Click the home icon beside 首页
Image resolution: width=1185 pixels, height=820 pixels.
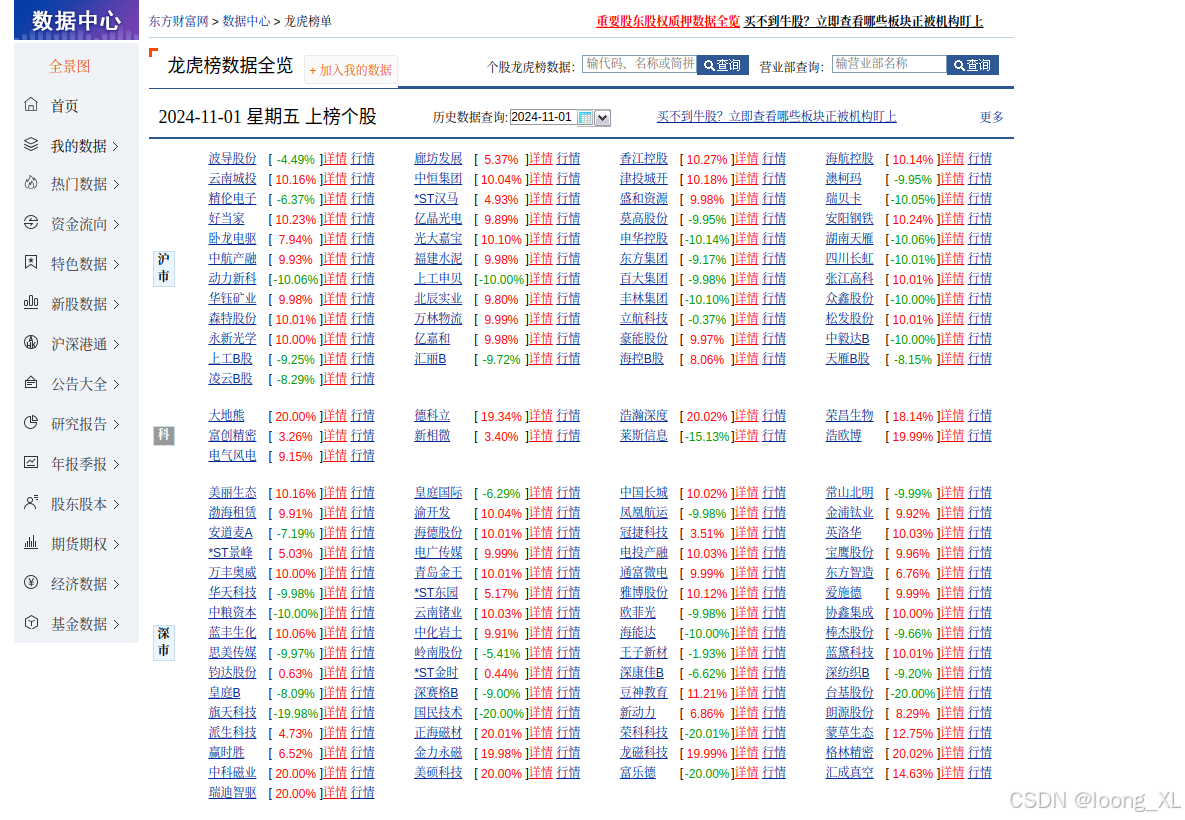pos(31,104)
